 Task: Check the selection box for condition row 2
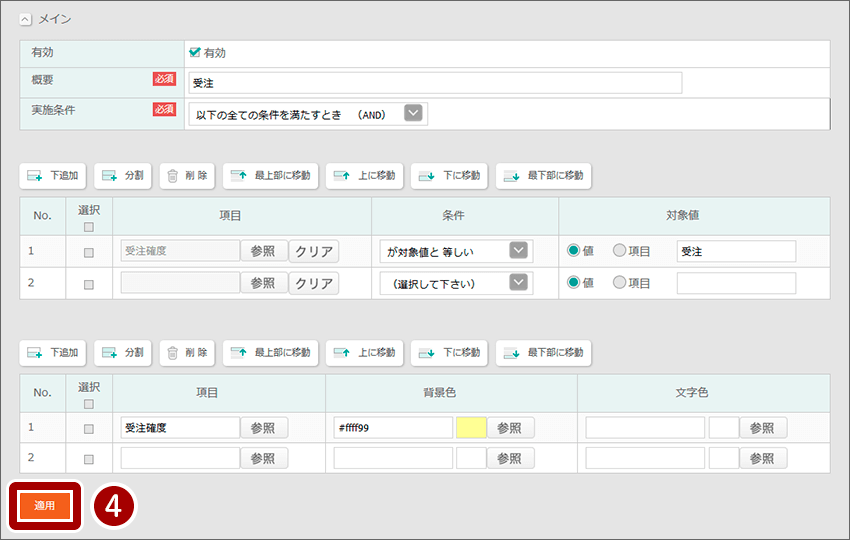[89, 285]
